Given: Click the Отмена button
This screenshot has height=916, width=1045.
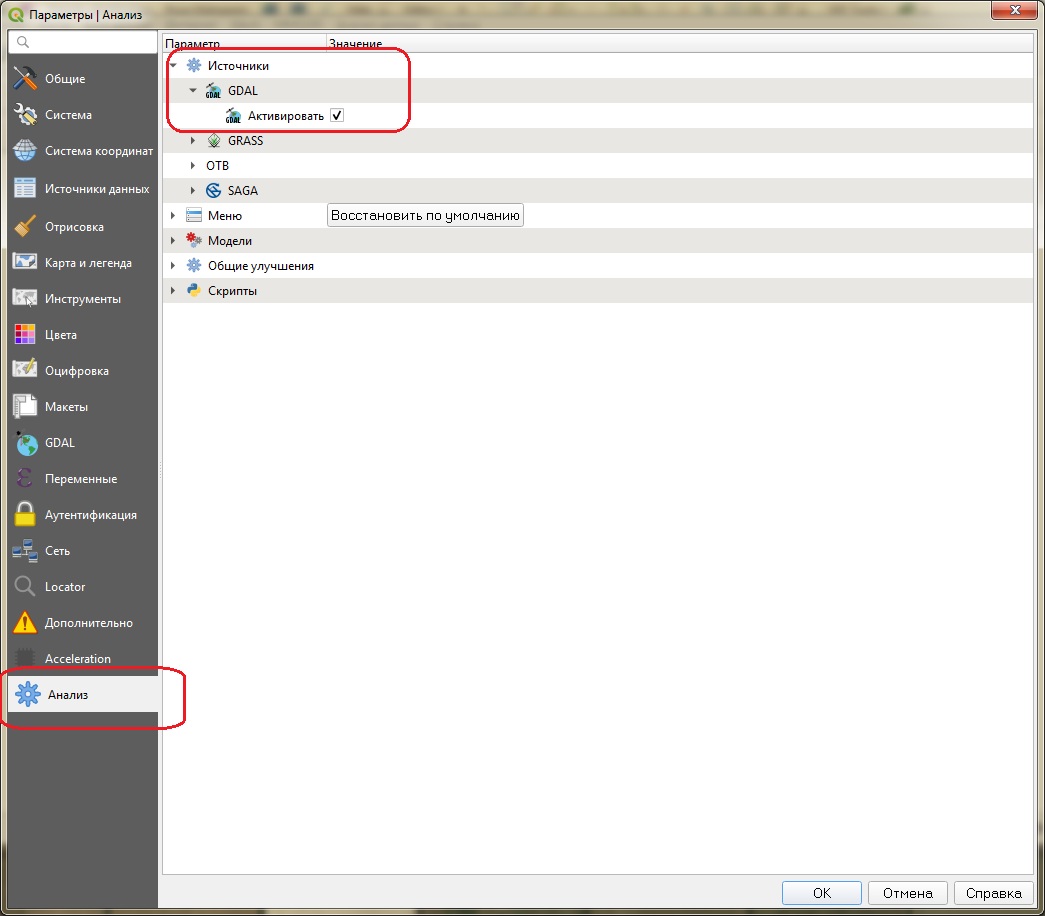Looking at the screenshot, I should [908, 893].
